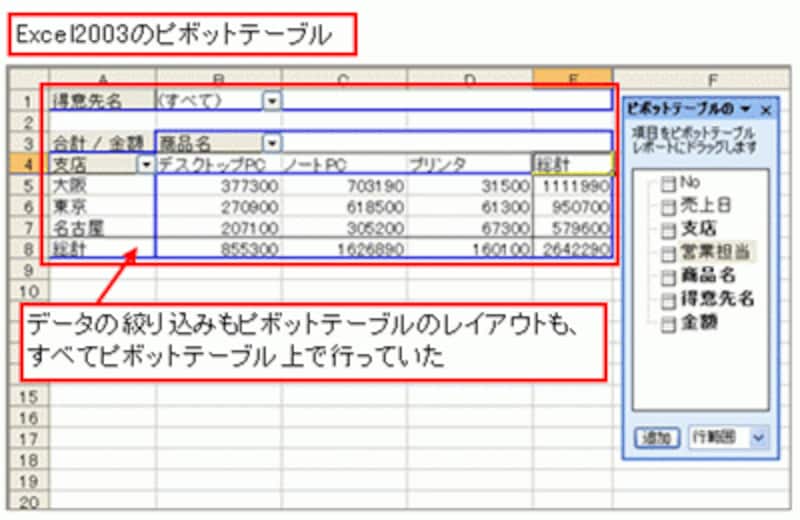The width and height of the screenshot is (800, 520).
Task: Click cell value 270900
Action: point(218,207)
